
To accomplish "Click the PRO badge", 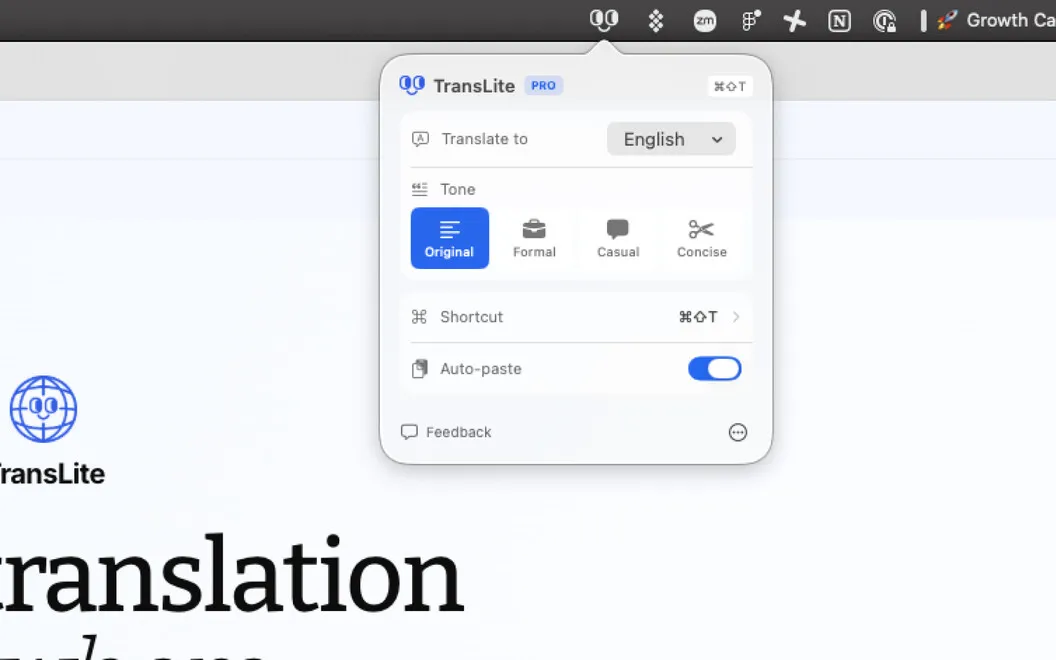I will 543,86.
